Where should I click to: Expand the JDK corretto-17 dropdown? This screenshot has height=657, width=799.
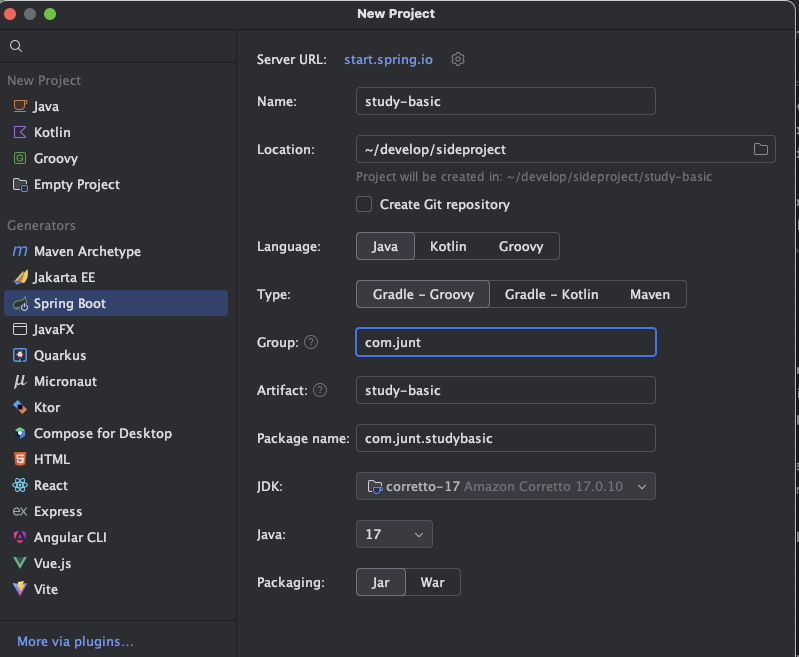(x=505, y=486)
